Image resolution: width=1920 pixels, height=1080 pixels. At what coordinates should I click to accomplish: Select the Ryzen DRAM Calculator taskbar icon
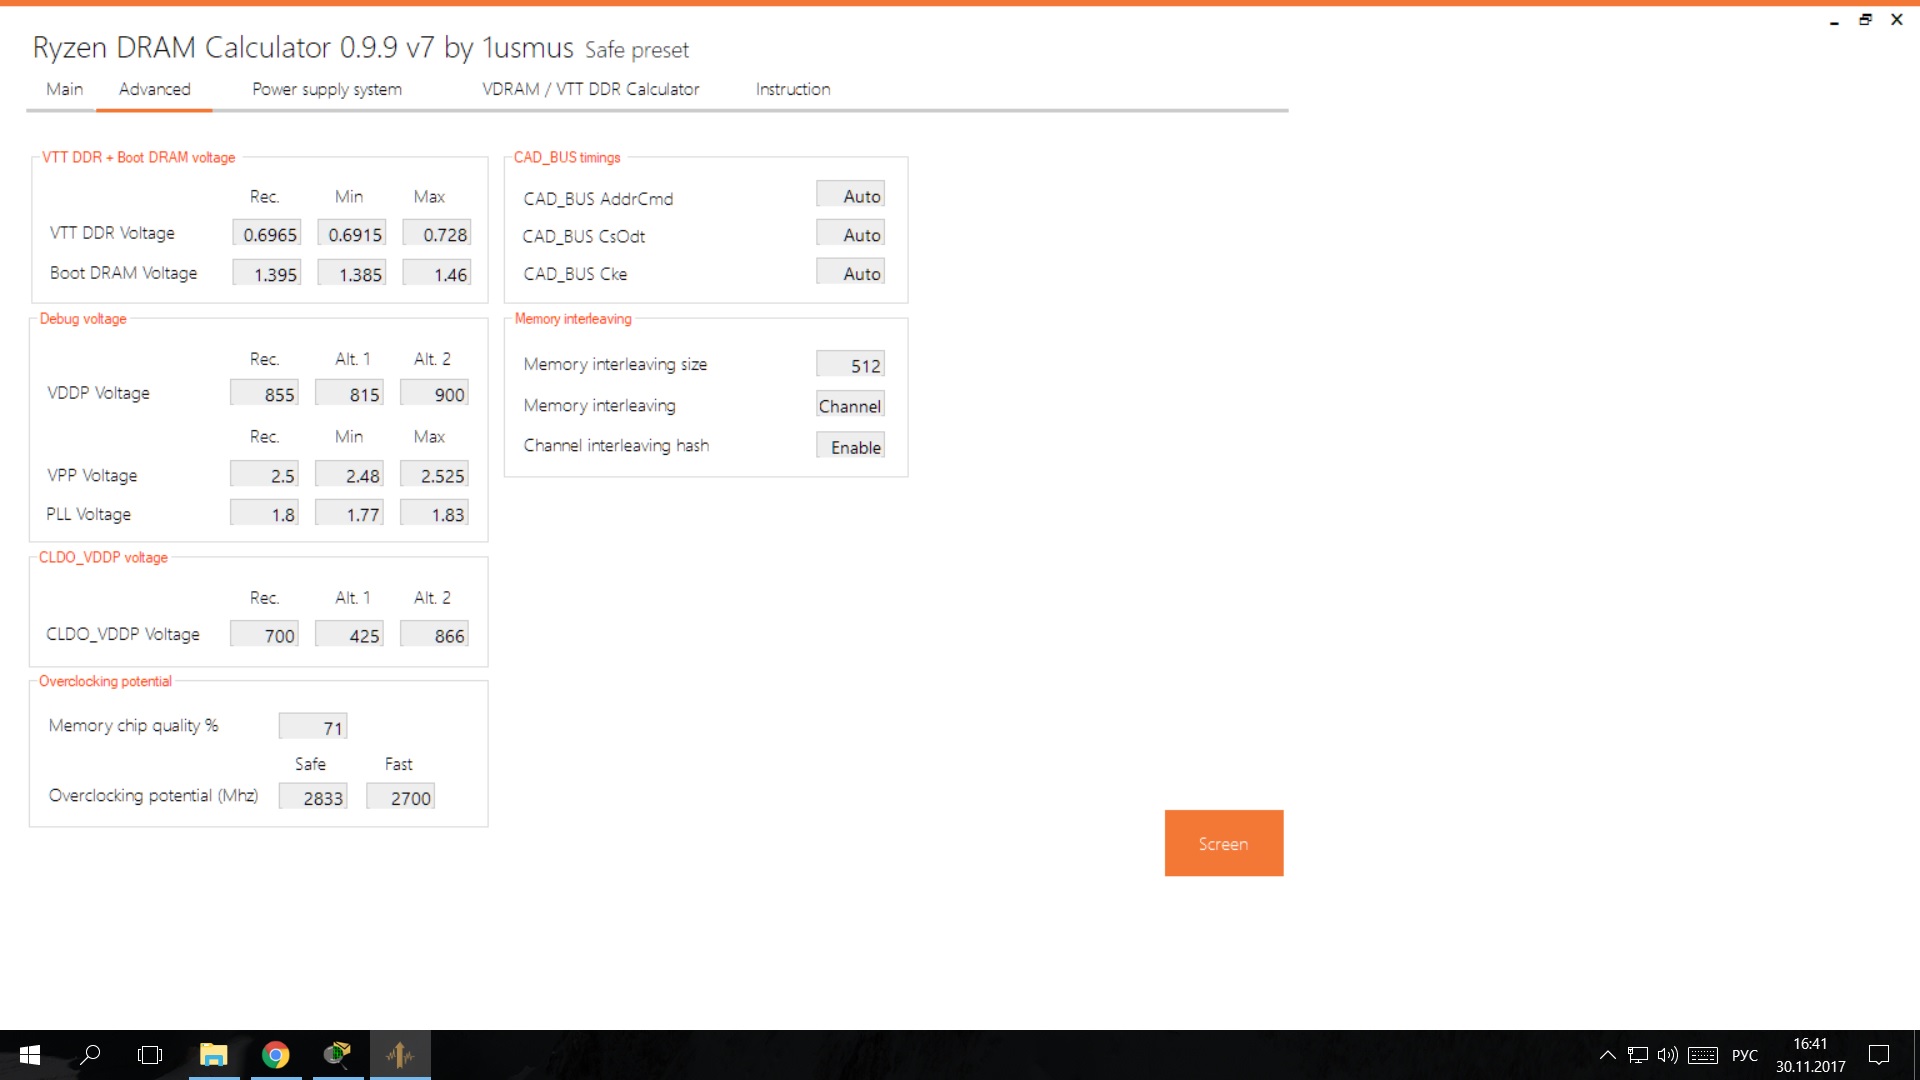[x=400, y=1055]
